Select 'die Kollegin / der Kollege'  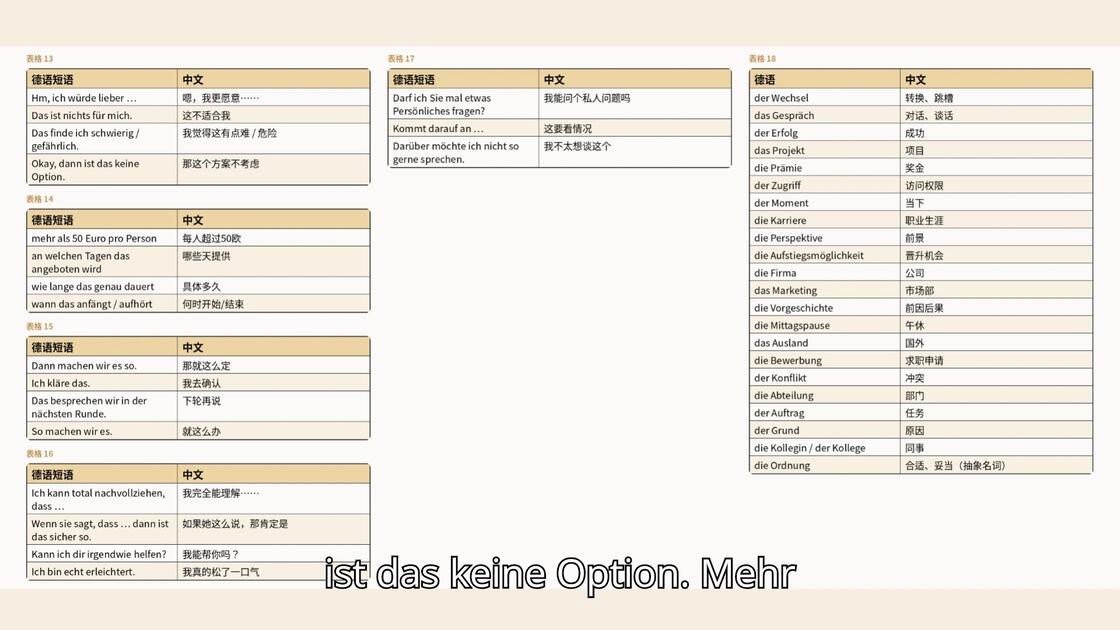coord(809,448)
